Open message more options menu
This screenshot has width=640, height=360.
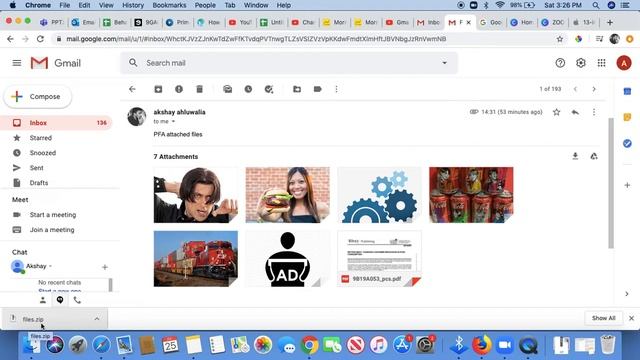click(594, 112)
